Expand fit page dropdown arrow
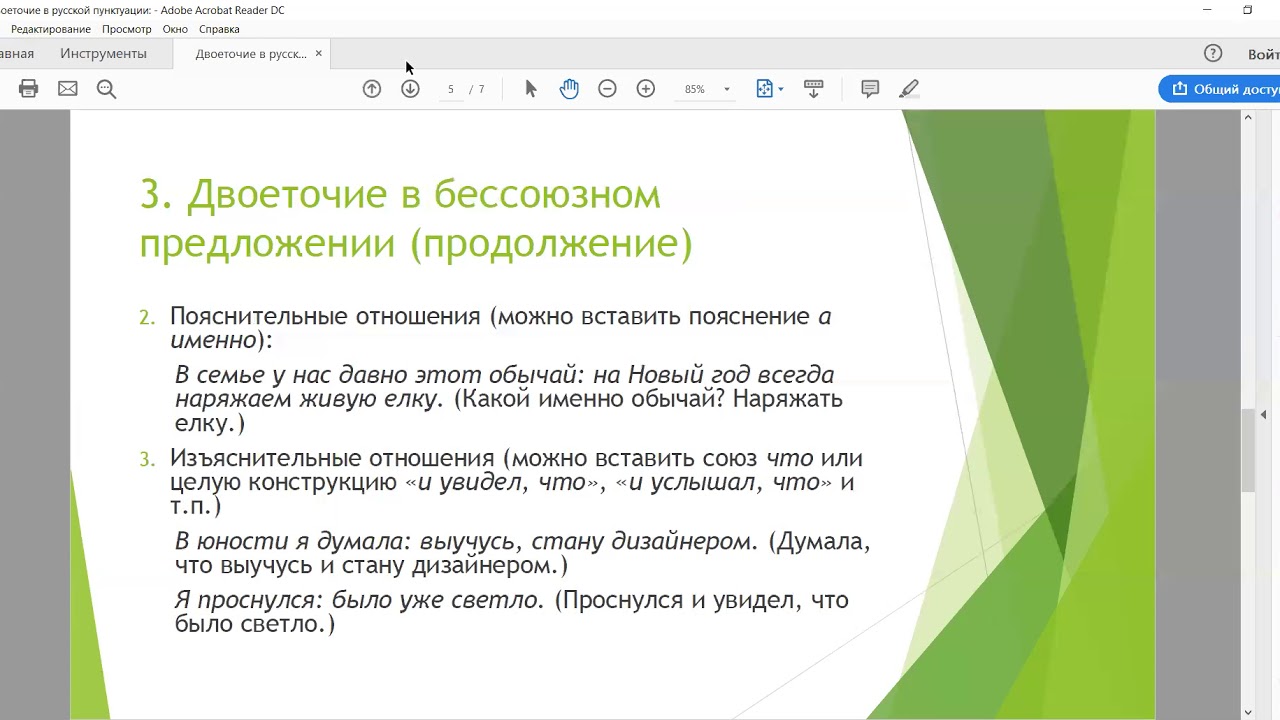This screenshot has height=720, width=1280. [x=781, y=89]
